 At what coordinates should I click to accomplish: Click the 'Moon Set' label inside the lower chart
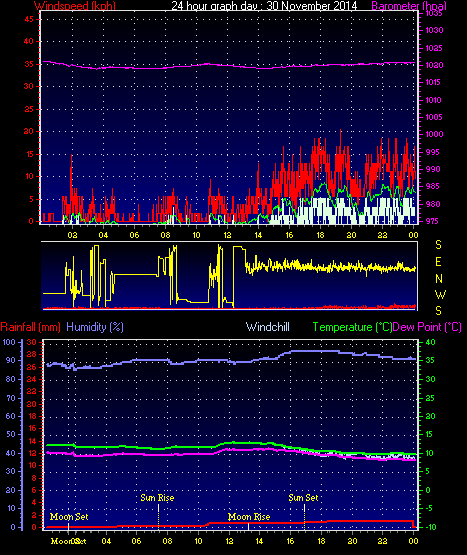click(x=69, y=517)
